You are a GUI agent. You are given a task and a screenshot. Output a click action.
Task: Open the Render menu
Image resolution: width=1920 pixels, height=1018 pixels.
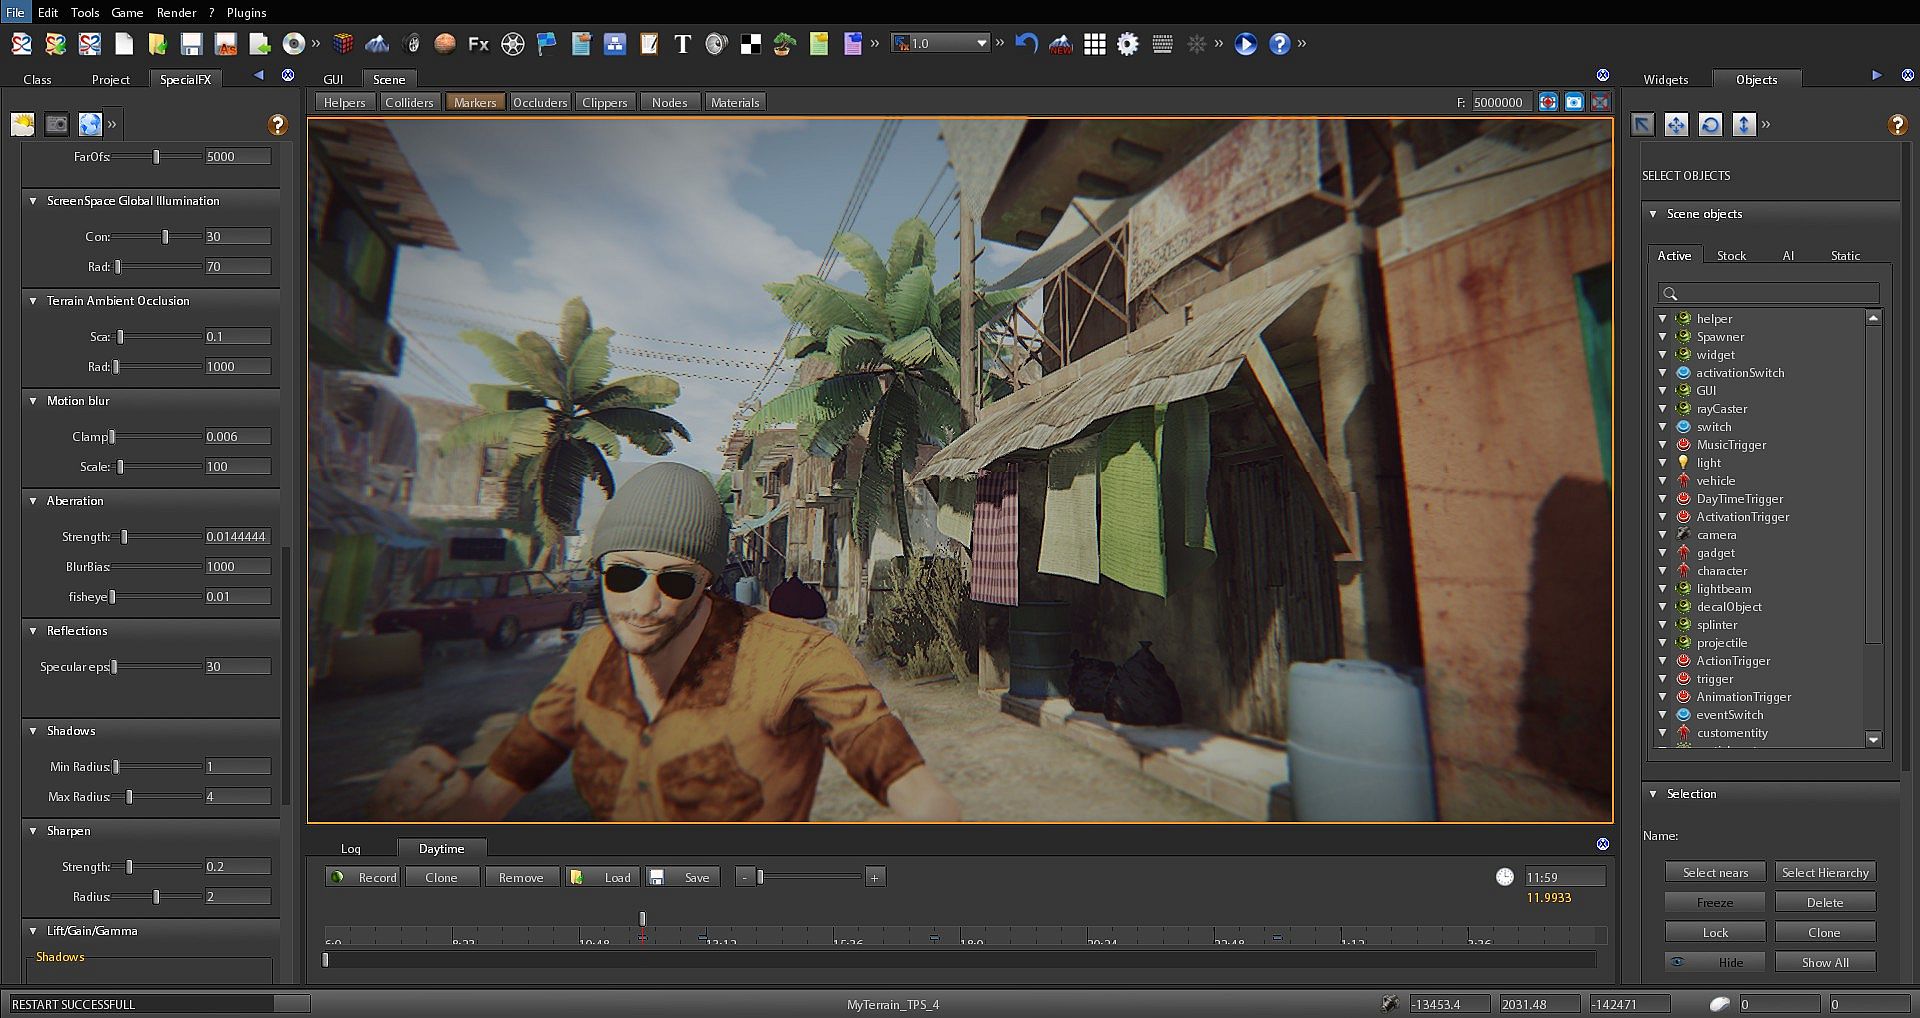click(176, 12)
